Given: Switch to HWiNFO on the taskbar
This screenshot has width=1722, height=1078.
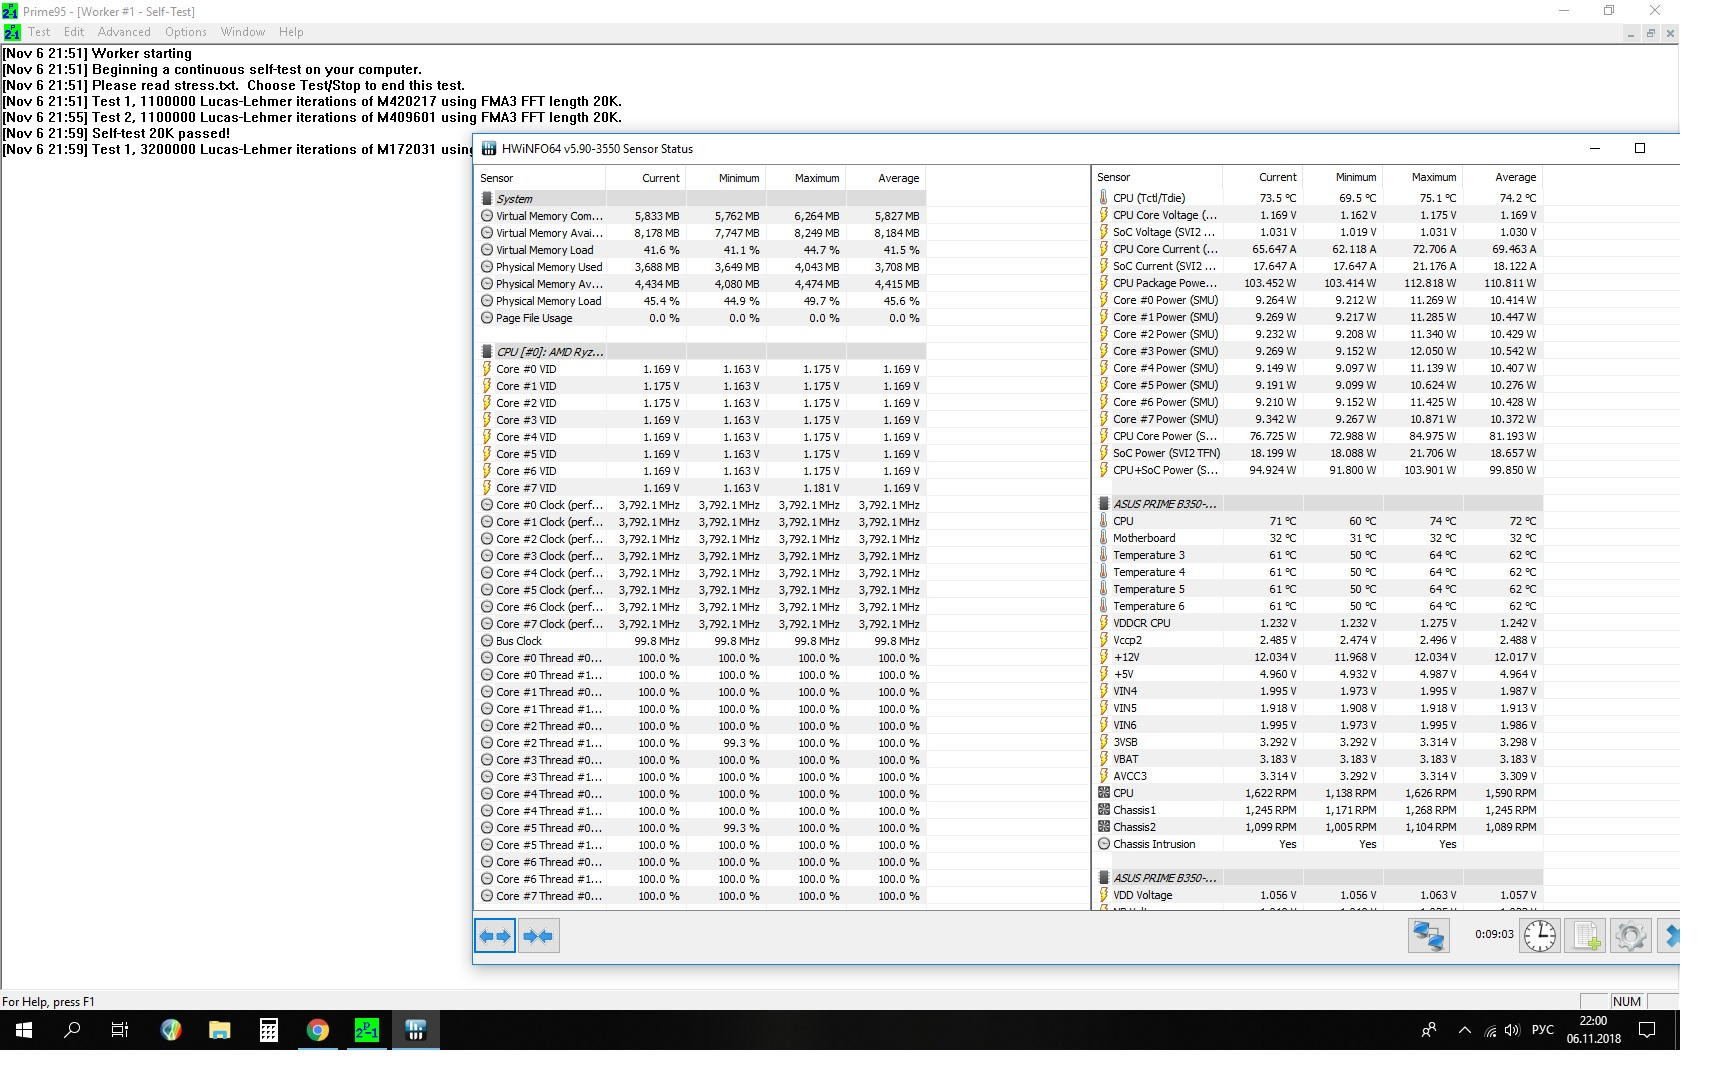Looking at the screenshot, I should pos(416,1030).
